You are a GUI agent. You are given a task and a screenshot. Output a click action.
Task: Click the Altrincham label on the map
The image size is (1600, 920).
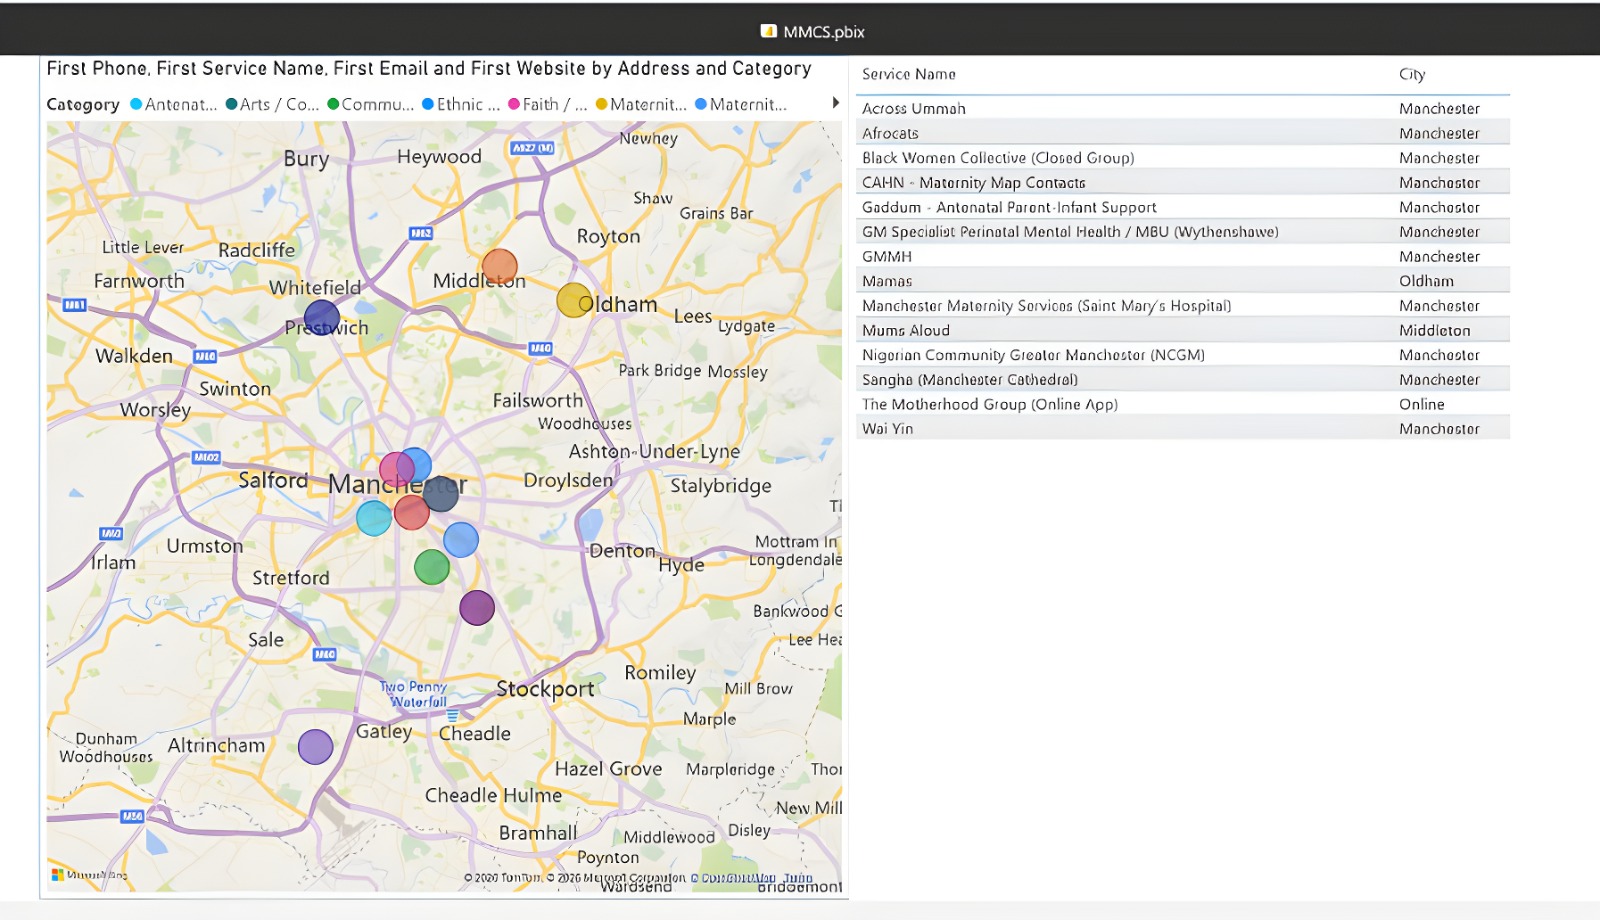click(x=216, y=745)
